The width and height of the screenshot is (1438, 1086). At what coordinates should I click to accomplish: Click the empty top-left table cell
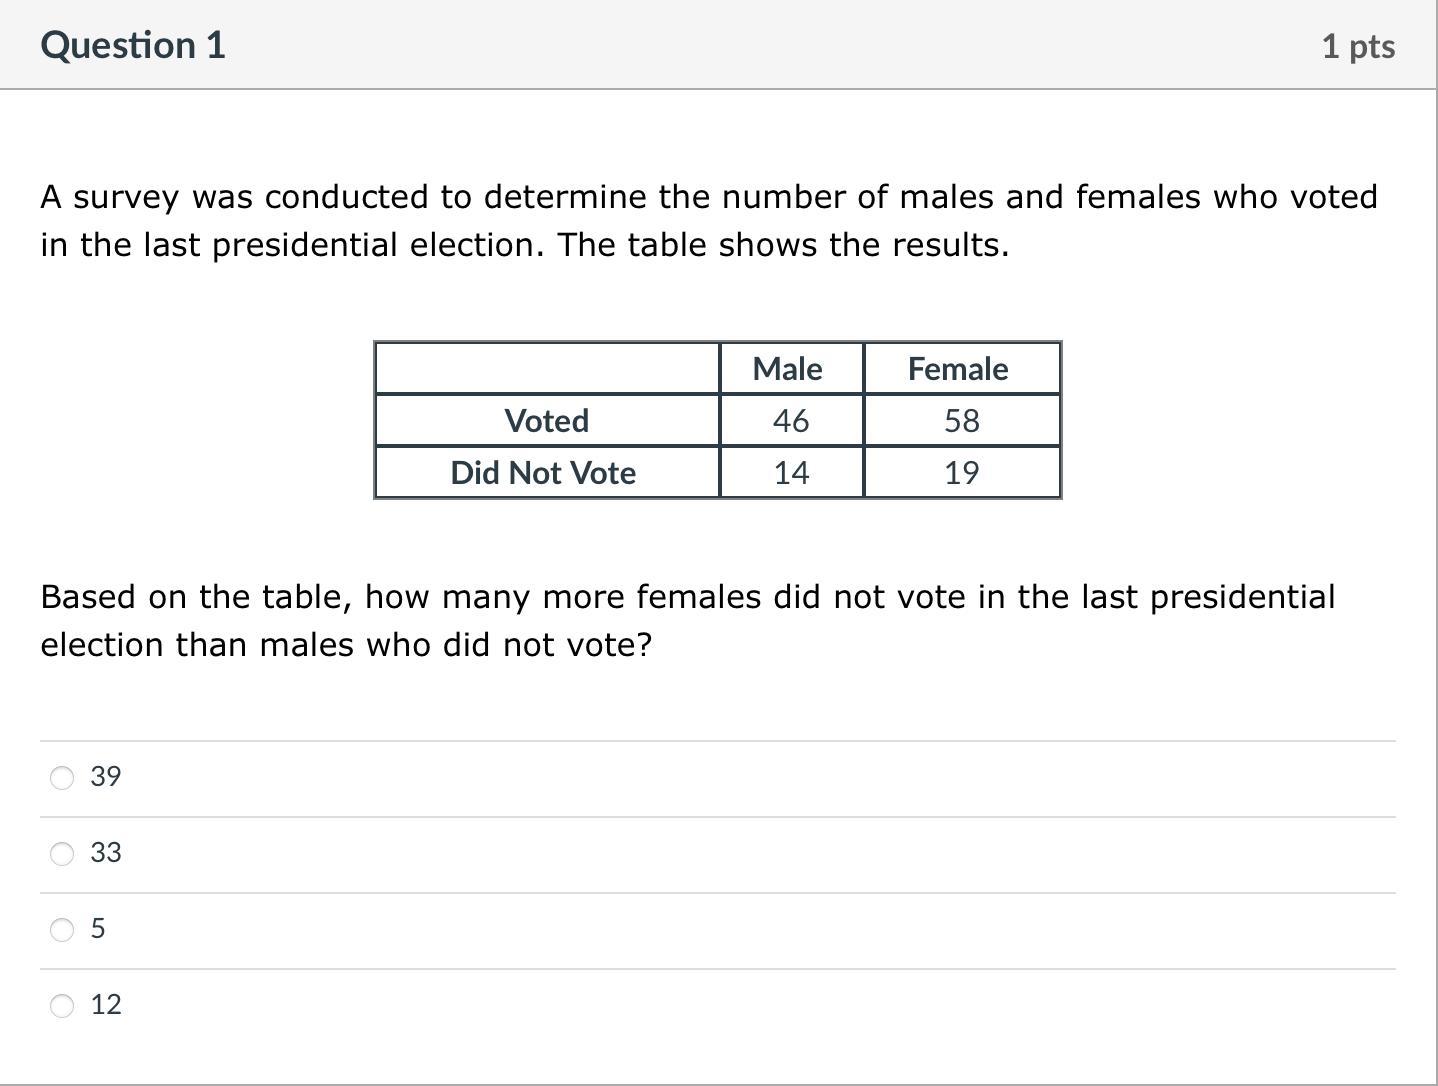[x=547, y=369]
